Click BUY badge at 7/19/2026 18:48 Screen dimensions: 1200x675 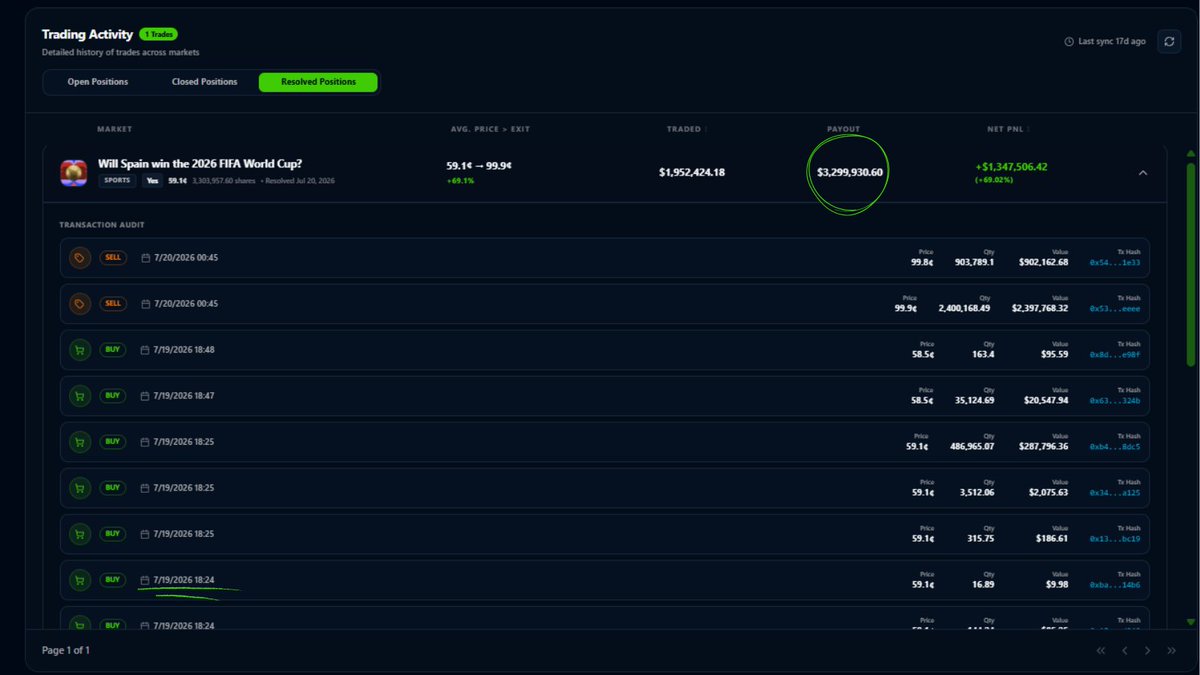(x=112, y=350)
